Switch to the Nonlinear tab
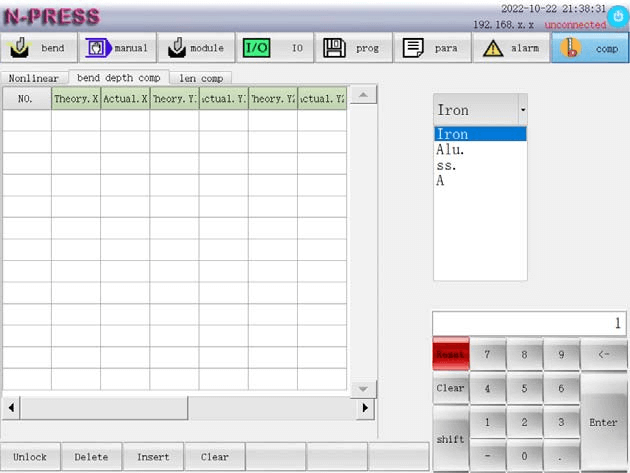Screen dimensions: 630x473 (34, 78)
